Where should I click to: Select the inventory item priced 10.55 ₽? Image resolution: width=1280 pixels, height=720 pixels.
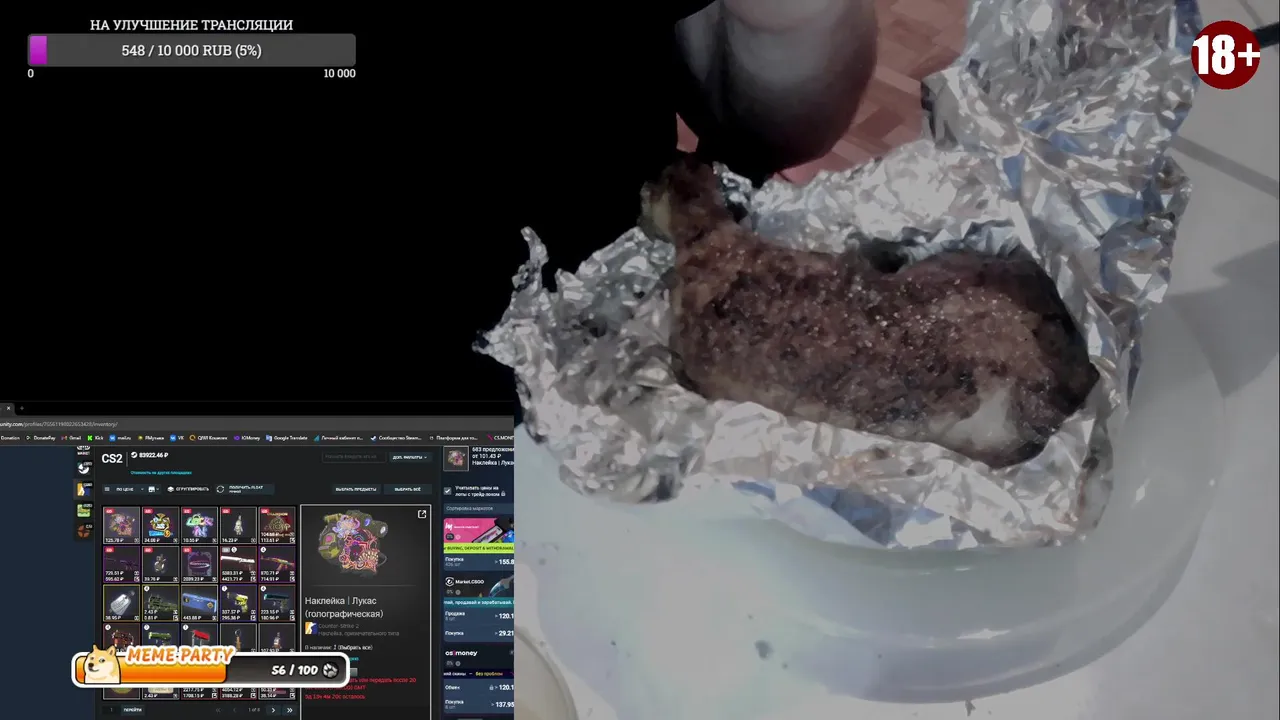pyautogui.click(x=199, y=525)
